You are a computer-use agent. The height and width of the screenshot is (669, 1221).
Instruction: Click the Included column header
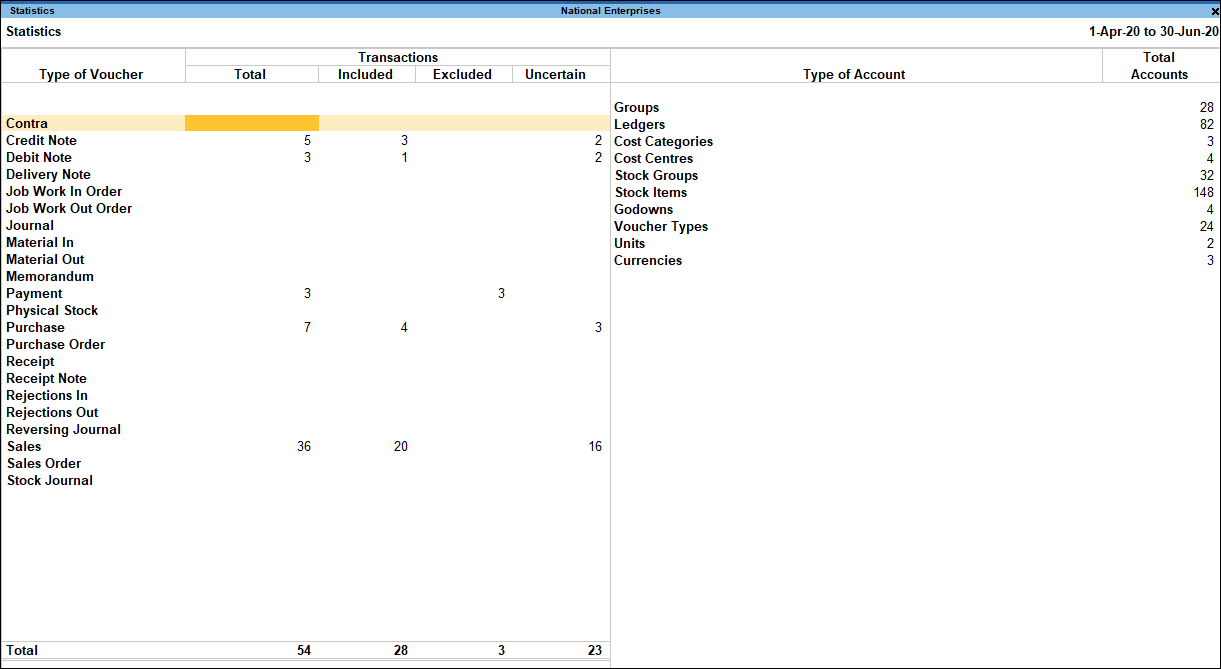[x=365, y=75]
